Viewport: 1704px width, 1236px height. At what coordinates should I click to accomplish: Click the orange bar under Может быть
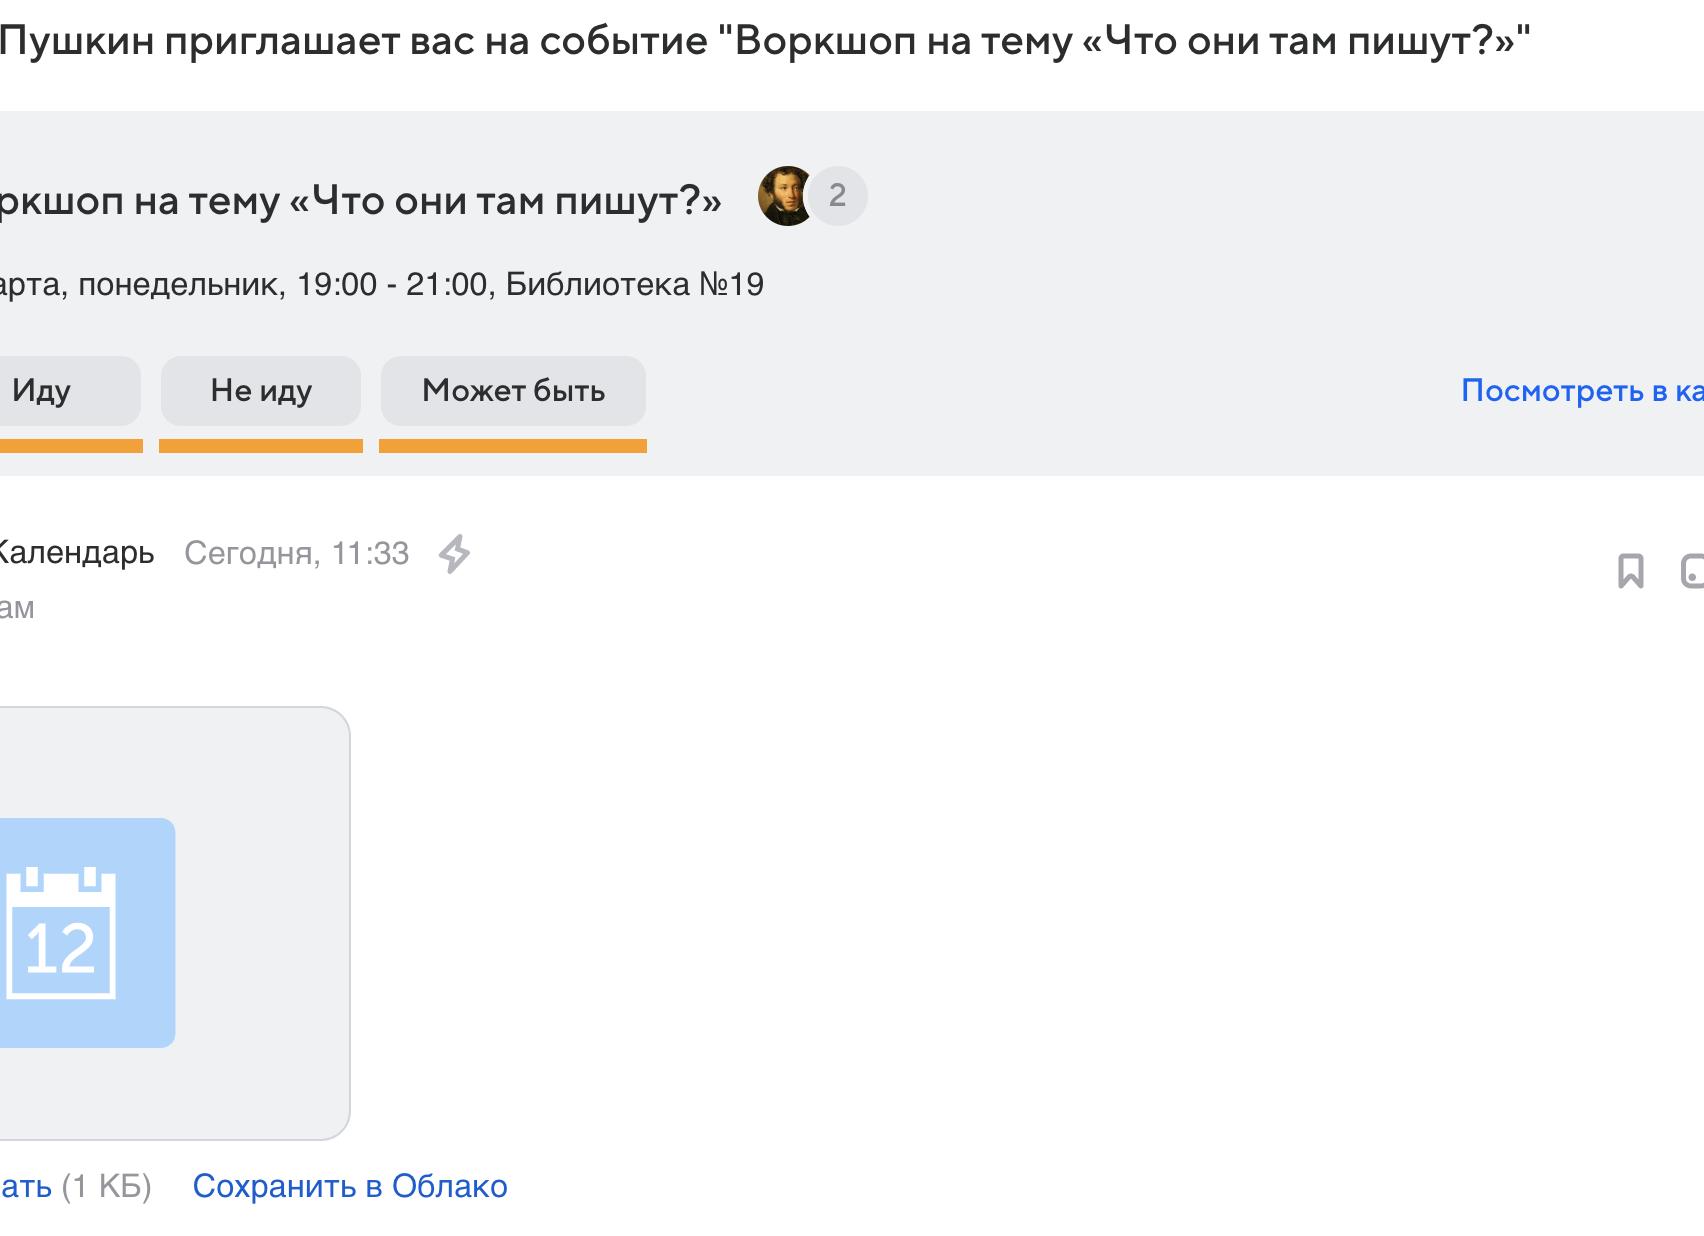513,443
